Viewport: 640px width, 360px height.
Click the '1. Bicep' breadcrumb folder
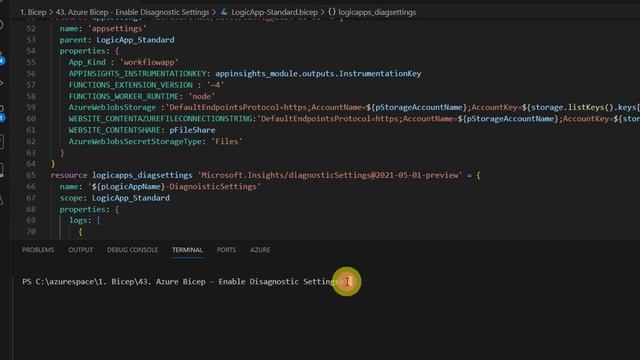point(33,12)
